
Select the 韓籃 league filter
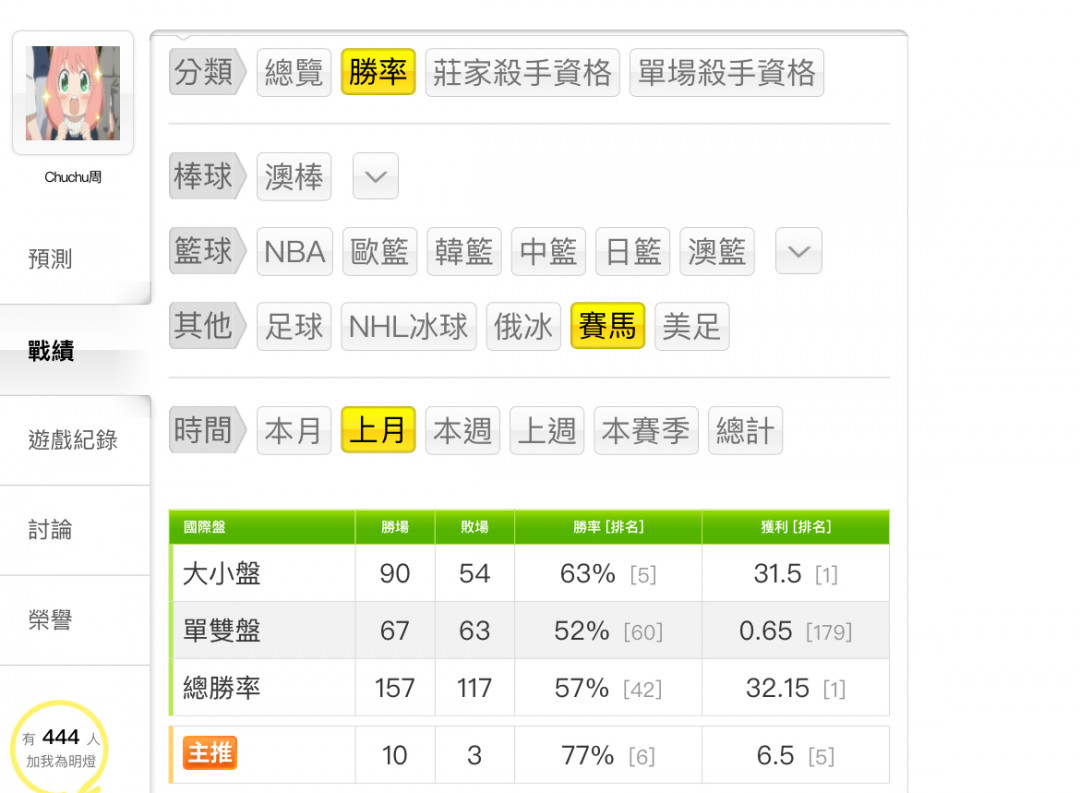(x=464, y=251)
